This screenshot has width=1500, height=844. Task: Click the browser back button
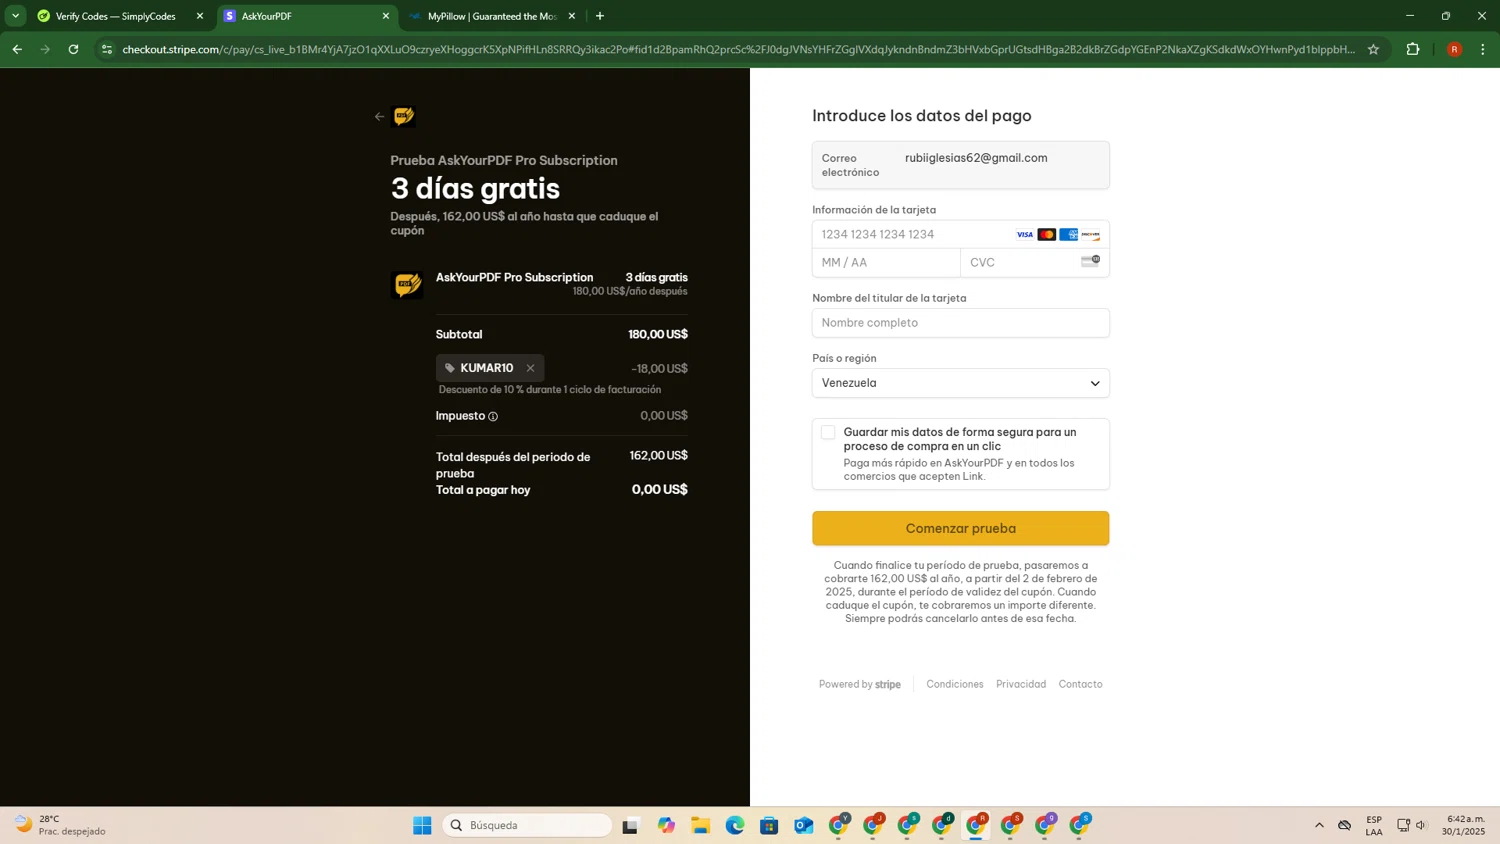[17, 49]
